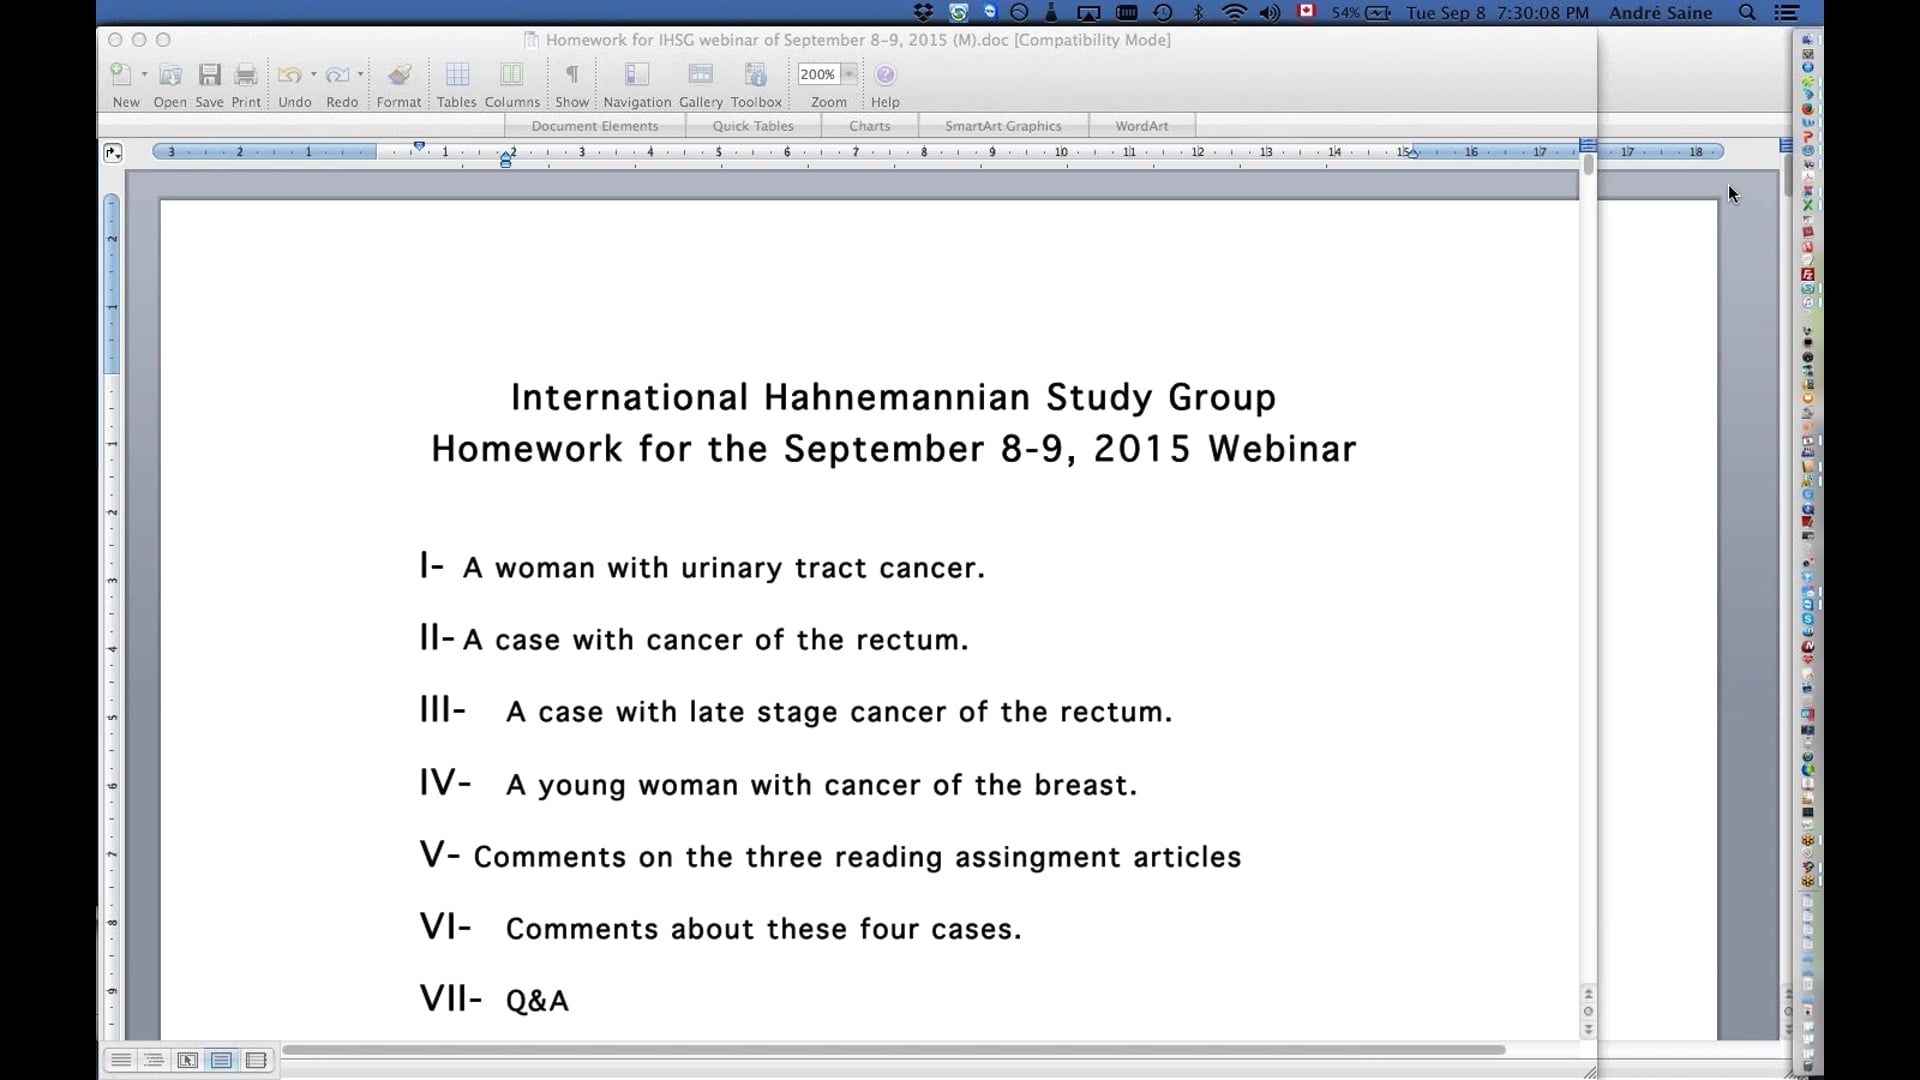Open the Media Gallery
The width and height of the screenshot is (1920, 1080).
(701, 74)
